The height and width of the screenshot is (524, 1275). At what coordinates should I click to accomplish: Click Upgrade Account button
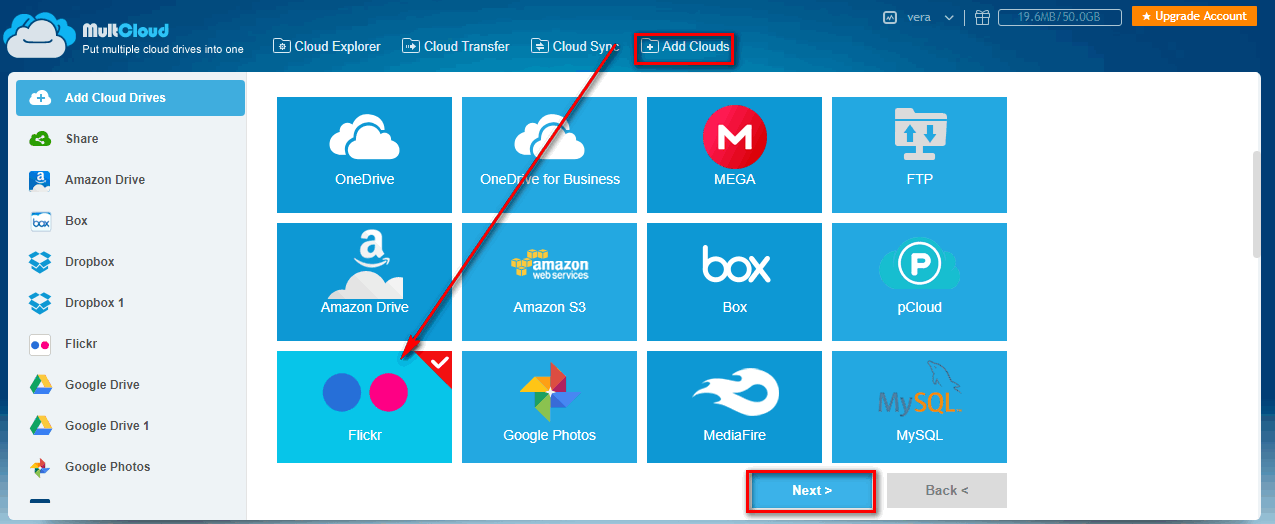pos(1194,16)
